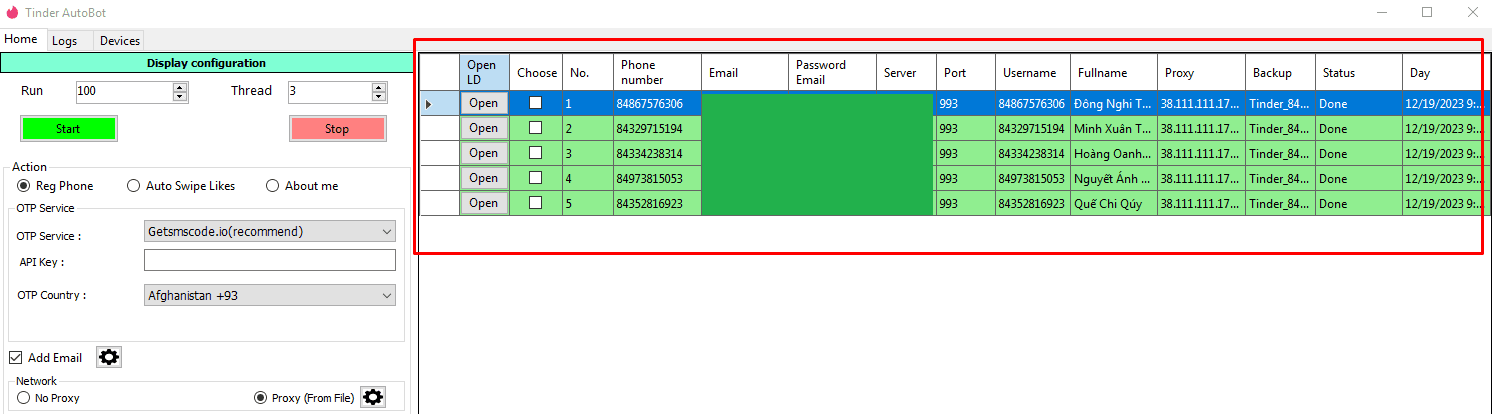
Task: Click Username cell 84334238314
Action: point(1033,154)
